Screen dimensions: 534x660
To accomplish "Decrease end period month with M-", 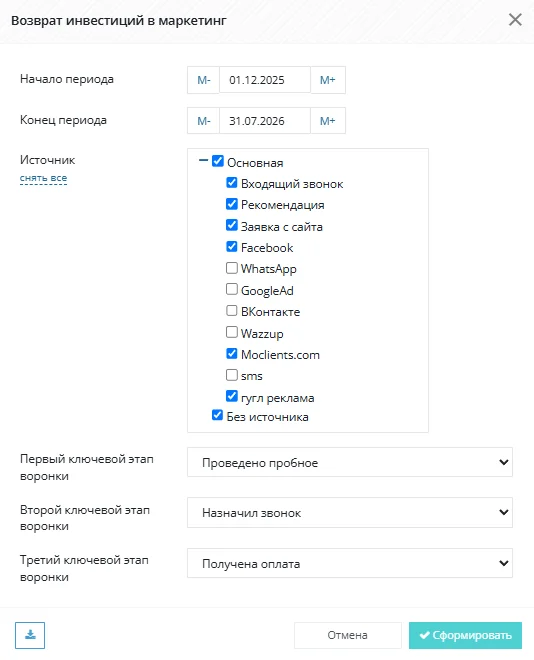I will [204, 121].
